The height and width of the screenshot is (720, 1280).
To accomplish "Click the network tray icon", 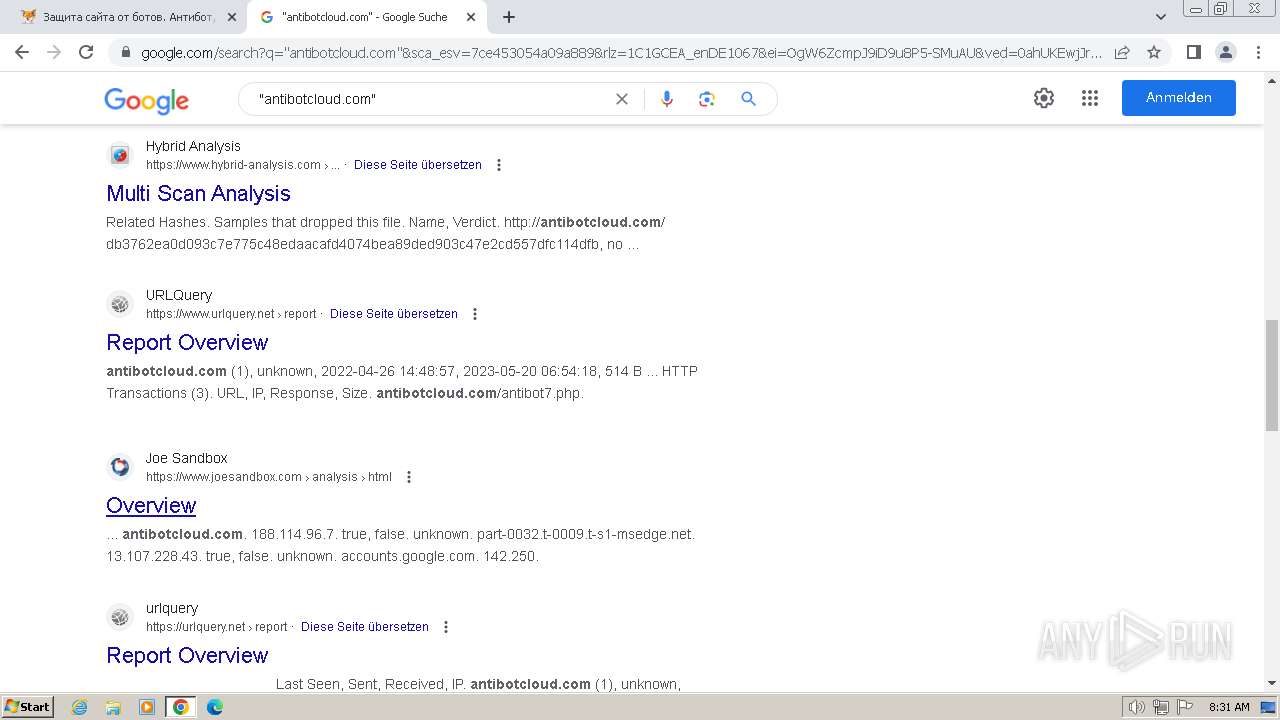I will tap(1161, 707).
